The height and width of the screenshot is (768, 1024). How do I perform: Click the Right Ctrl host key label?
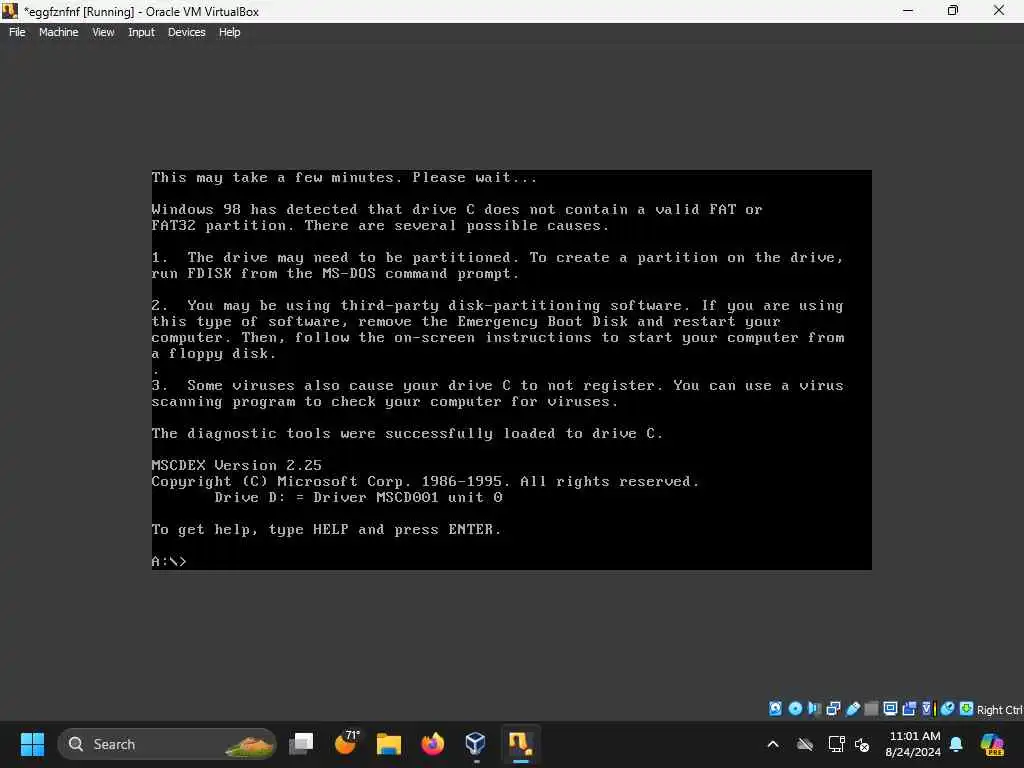pyautogui.click(x=1000, y=710)
